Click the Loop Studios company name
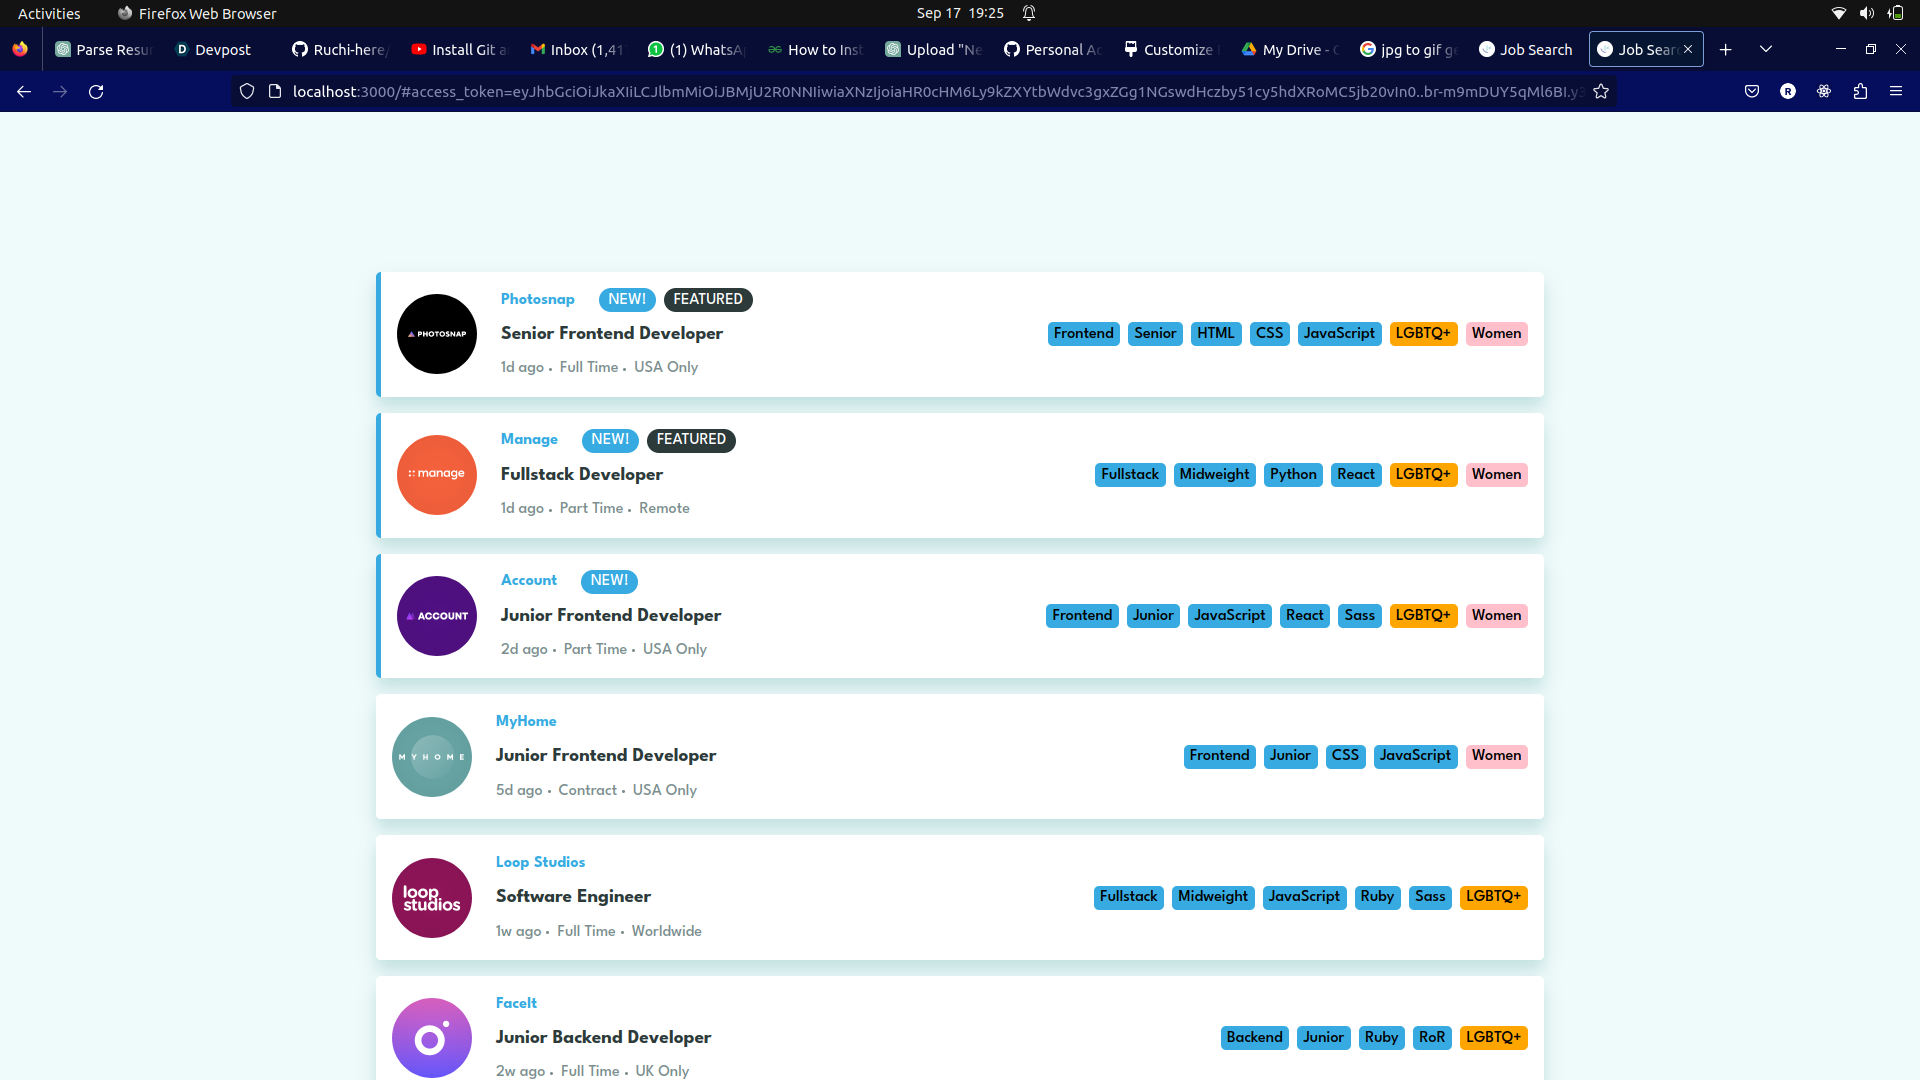Screen dimensions: 1920x1080 click(540, 862)
